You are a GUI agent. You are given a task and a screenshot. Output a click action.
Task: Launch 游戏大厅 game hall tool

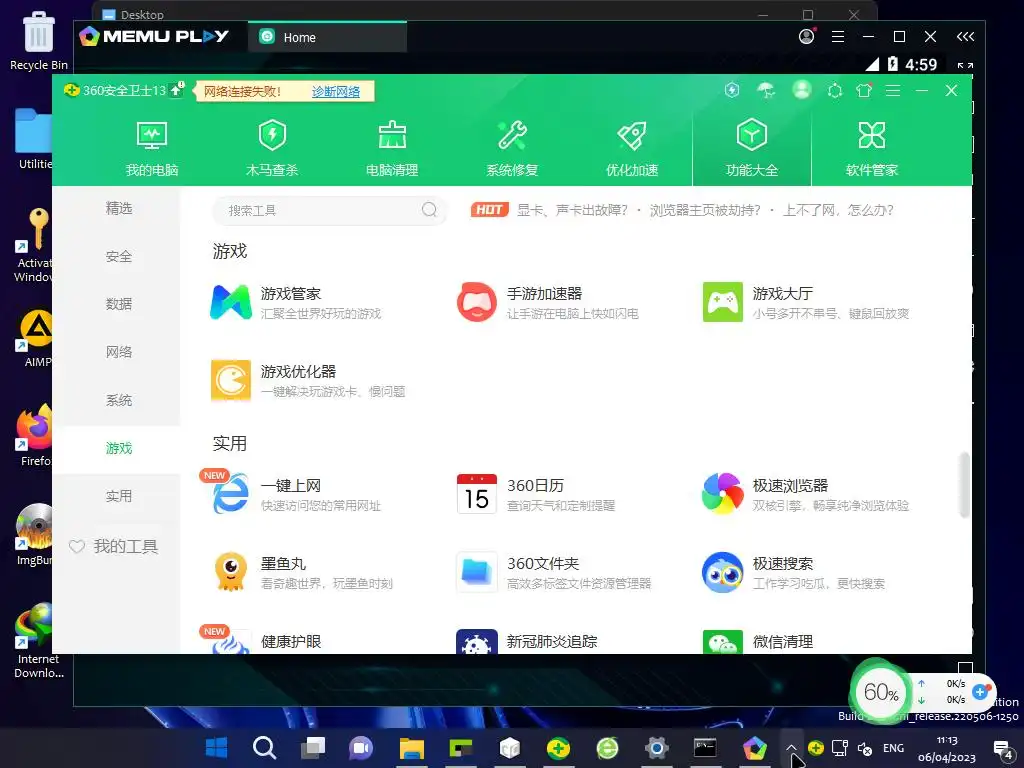point(805,302)
